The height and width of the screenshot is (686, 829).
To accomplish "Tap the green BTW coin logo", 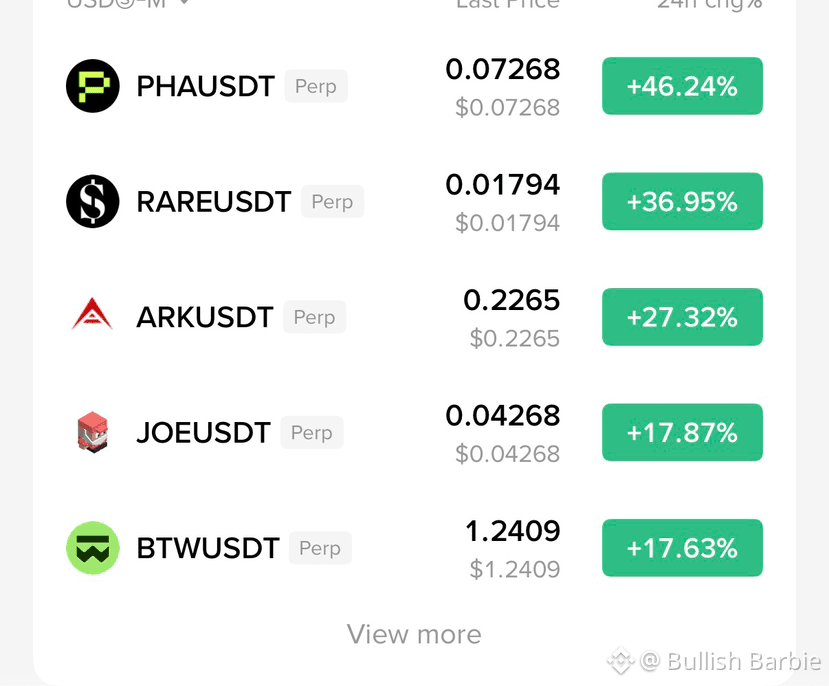I will point(93,548).
